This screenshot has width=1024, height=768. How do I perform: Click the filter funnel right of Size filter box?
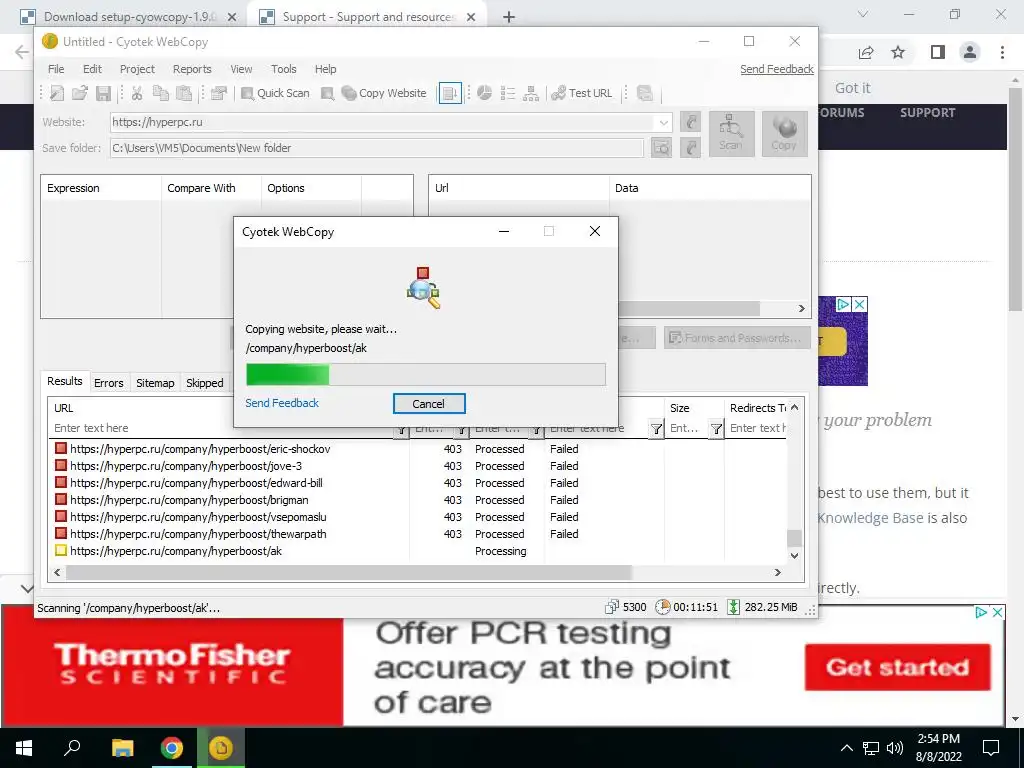(x=716, y=429)
